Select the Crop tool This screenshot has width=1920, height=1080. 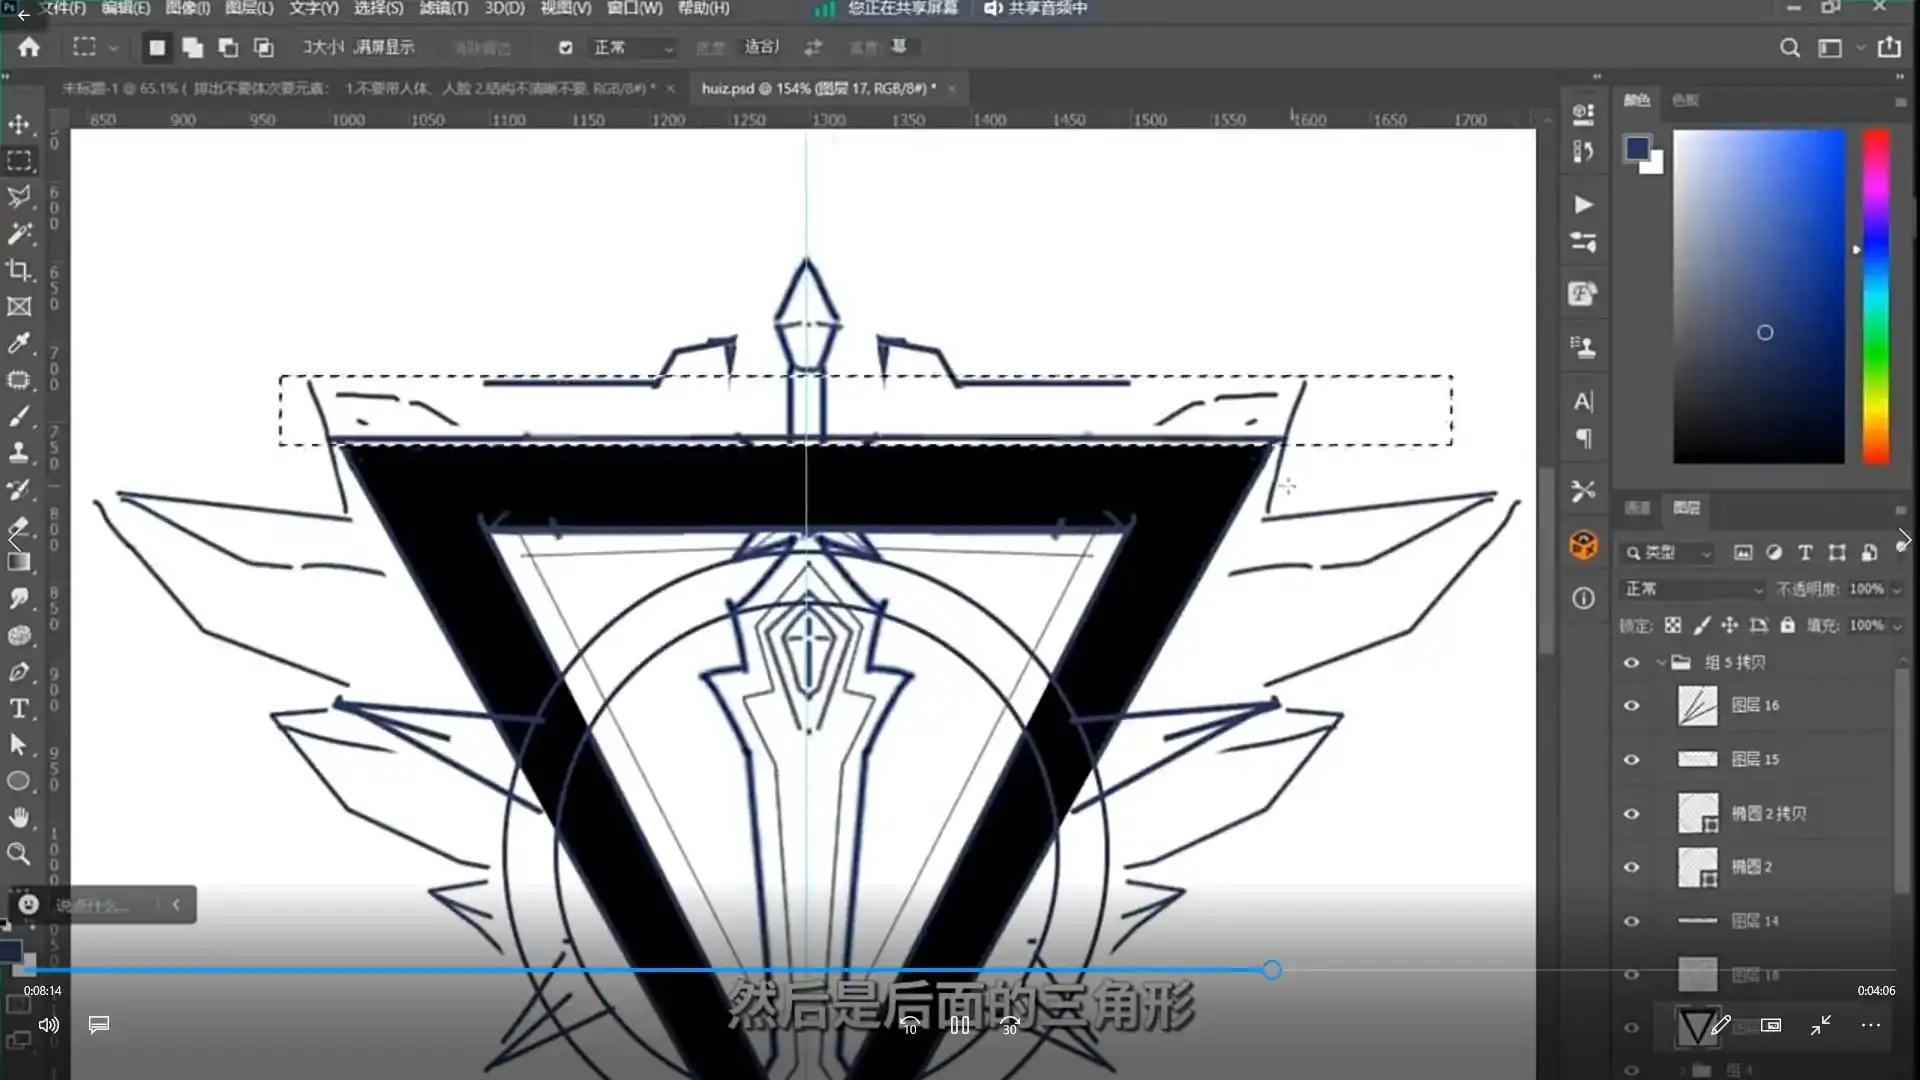(19, 270)
